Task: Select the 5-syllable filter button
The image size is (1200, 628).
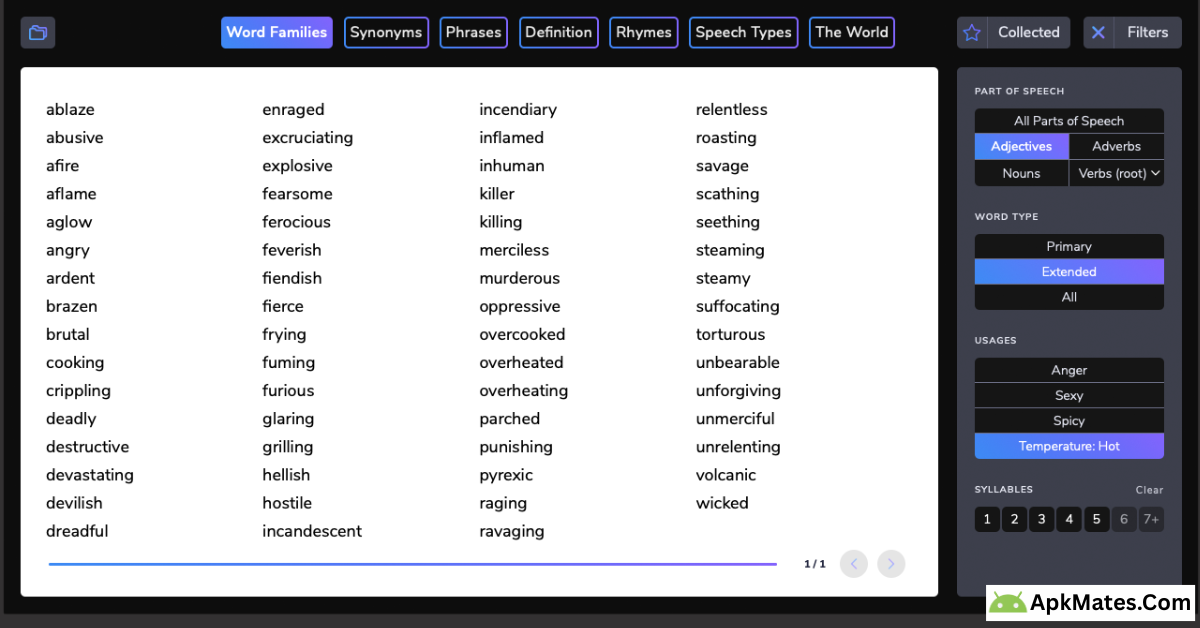Action: (x=1096, y=519)
